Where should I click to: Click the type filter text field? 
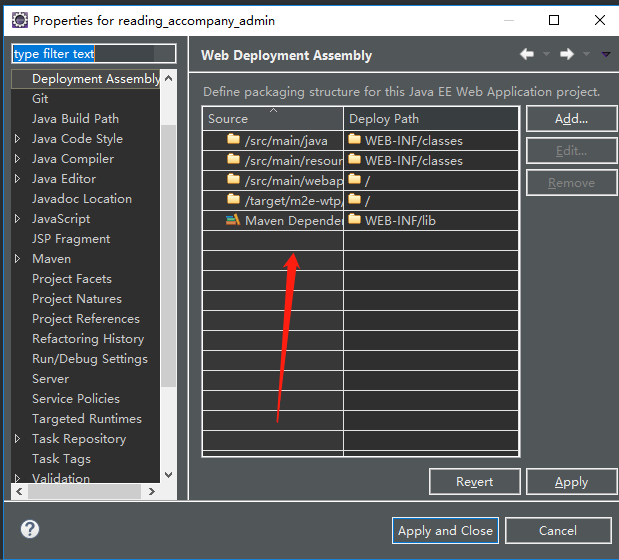coord(94,54)
